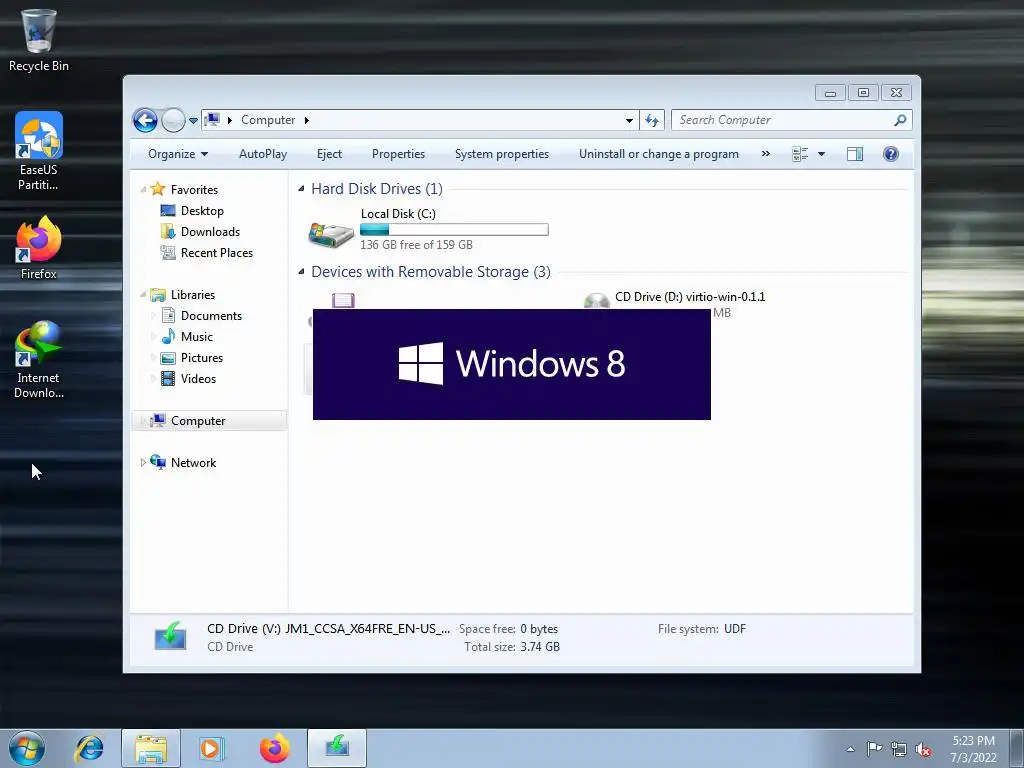Click the Forward navigation arrow

pyautogui.click(x=173, y=120)
